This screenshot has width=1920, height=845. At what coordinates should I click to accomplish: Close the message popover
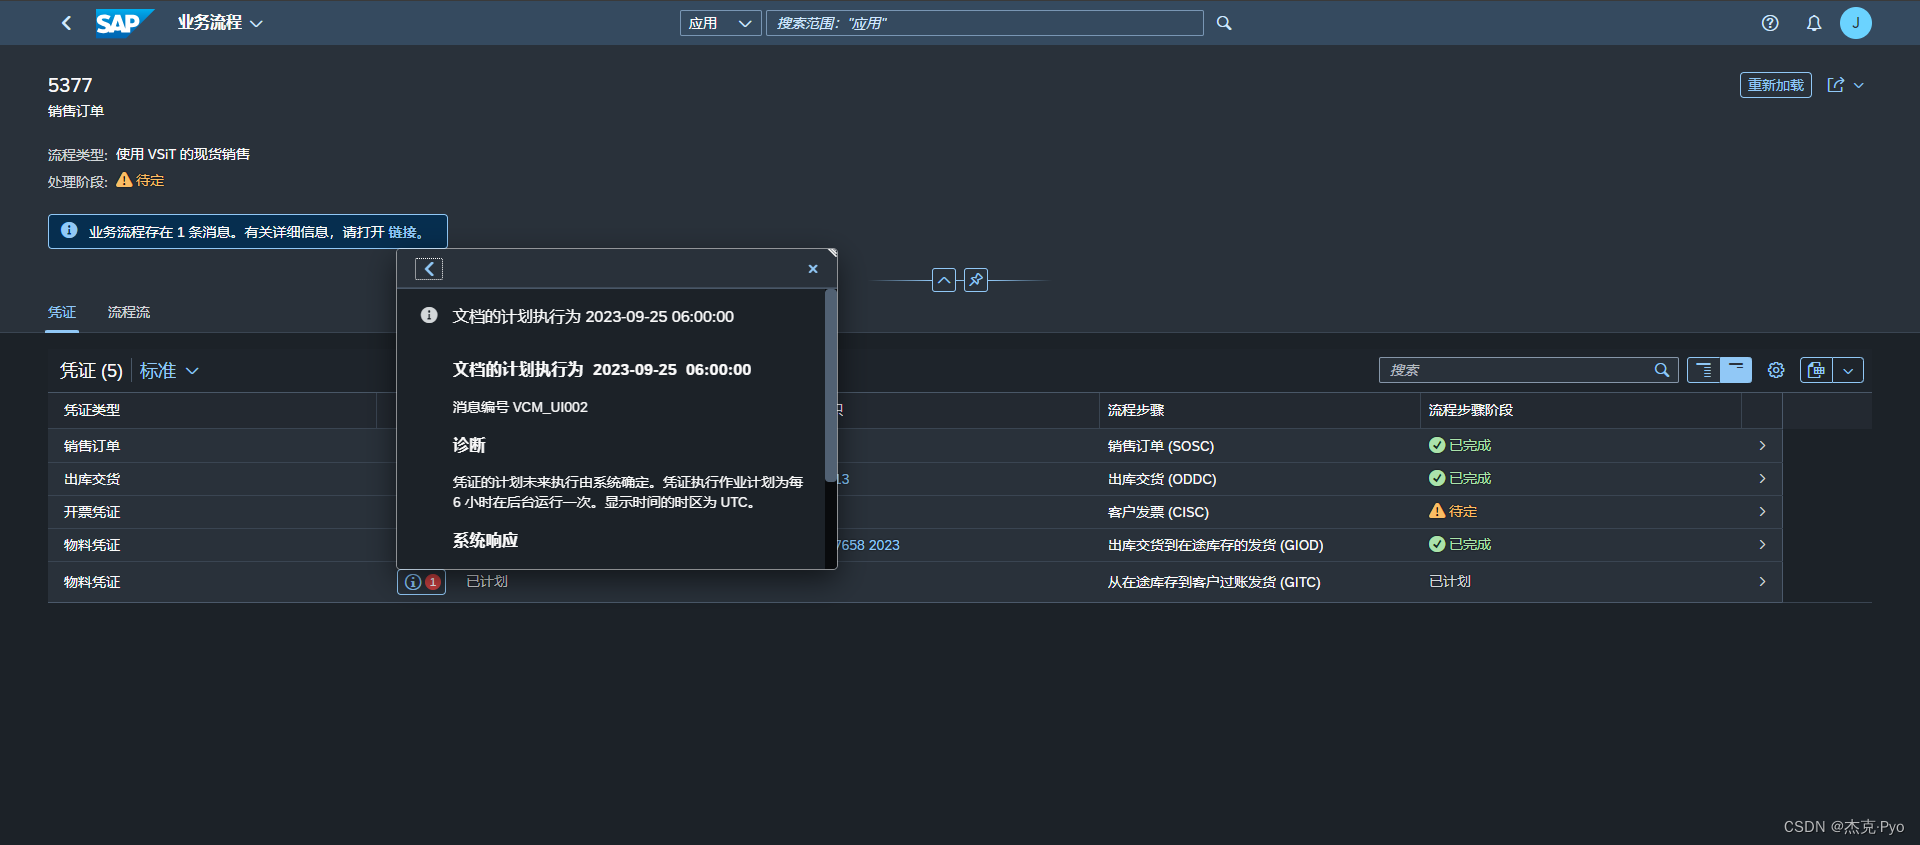[813, 269]
